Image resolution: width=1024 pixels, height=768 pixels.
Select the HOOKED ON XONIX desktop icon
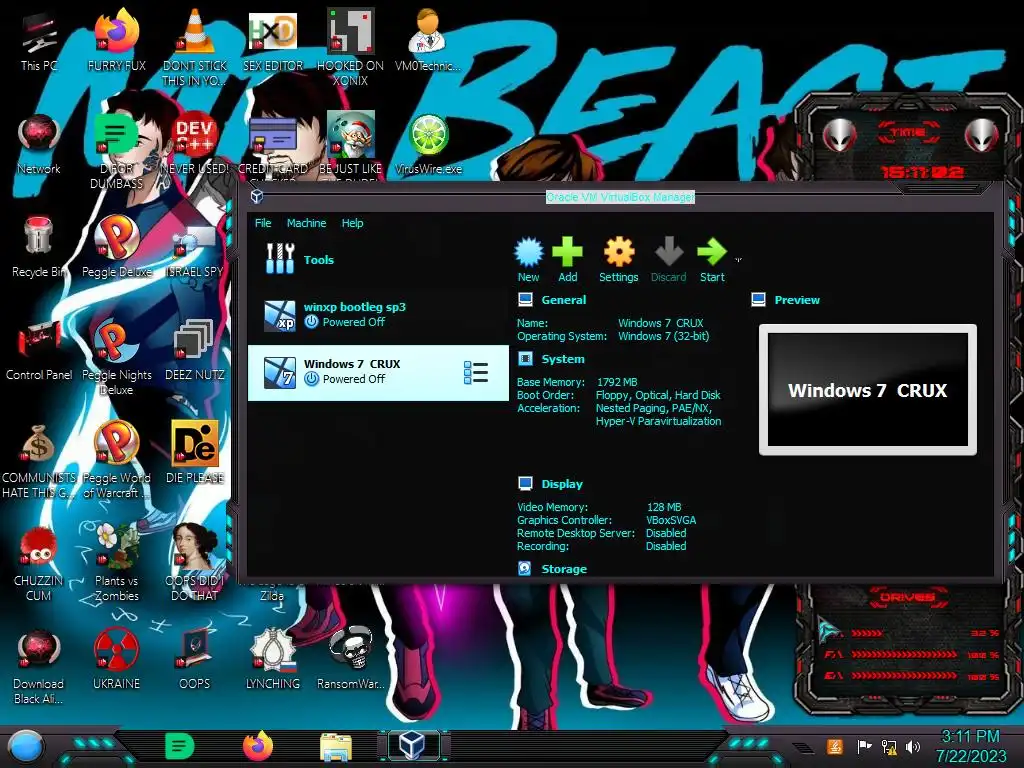[350, 47]
